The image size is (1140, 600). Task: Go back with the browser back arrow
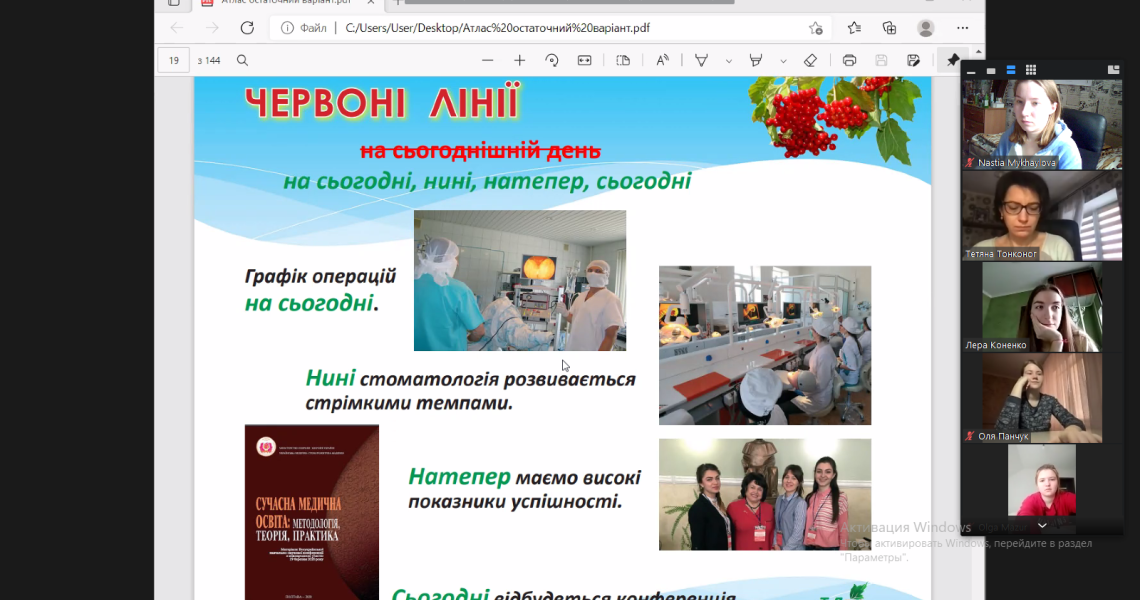pyautogui.click(x=177, y=28)
